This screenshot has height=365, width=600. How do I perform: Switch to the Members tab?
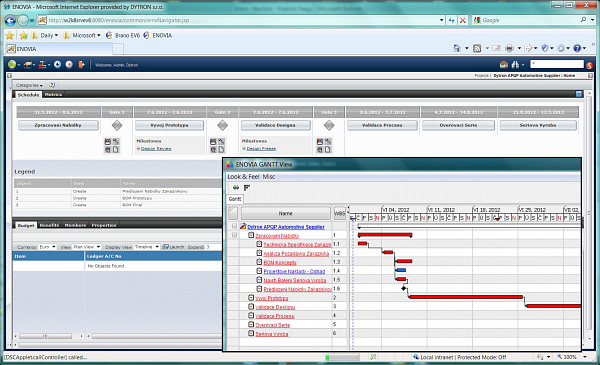tap(75, 225)
